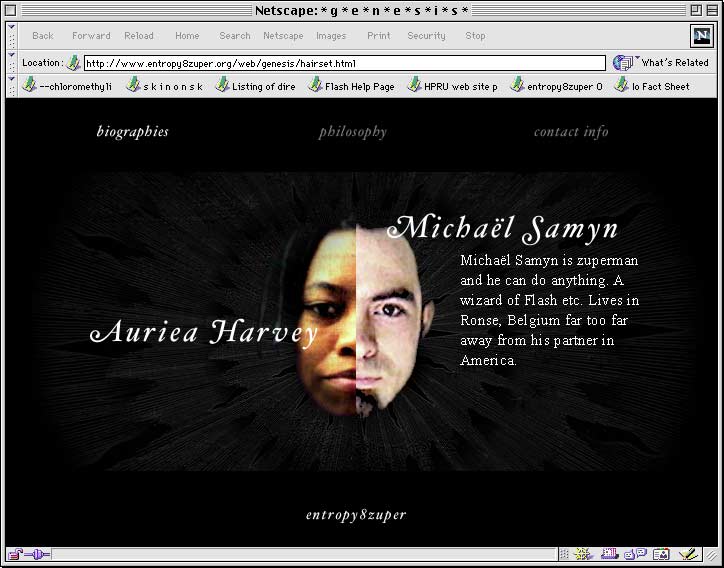Click inside the Location URL field
724x568 pixels.
tap(340, 63)
